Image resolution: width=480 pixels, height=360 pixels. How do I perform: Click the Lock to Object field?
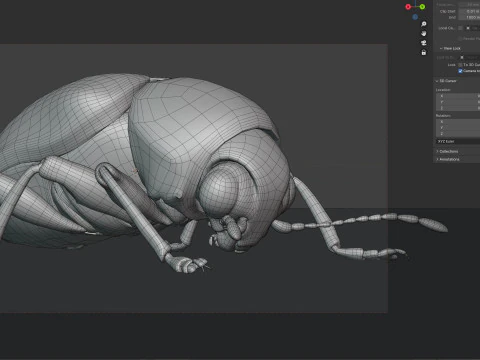point(469,58)
